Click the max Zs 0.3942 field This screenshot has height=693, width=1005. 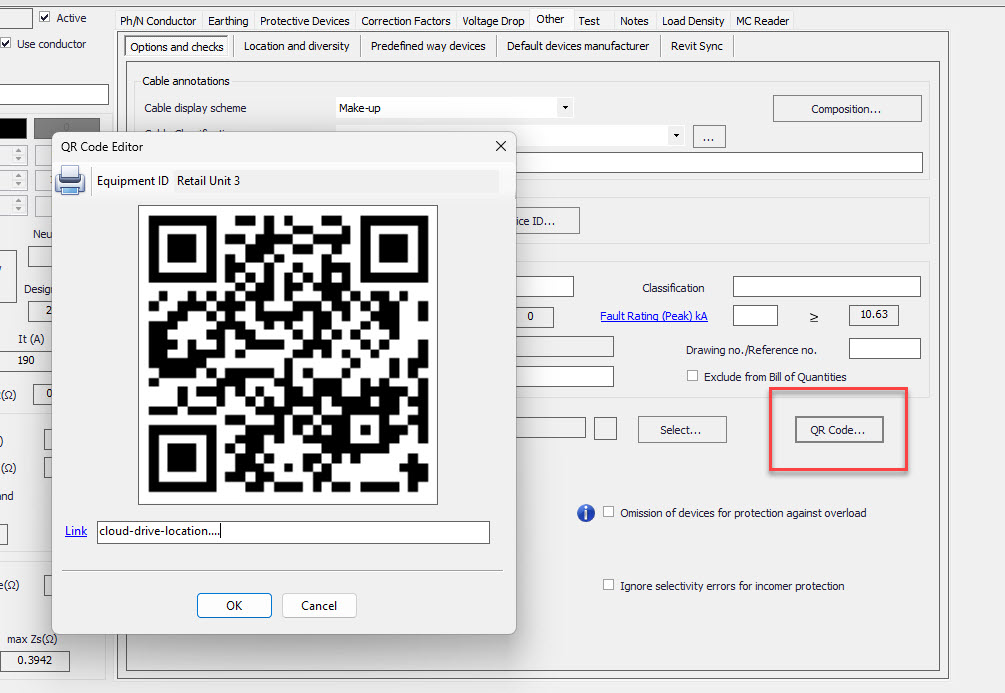[x=35, y=660]
